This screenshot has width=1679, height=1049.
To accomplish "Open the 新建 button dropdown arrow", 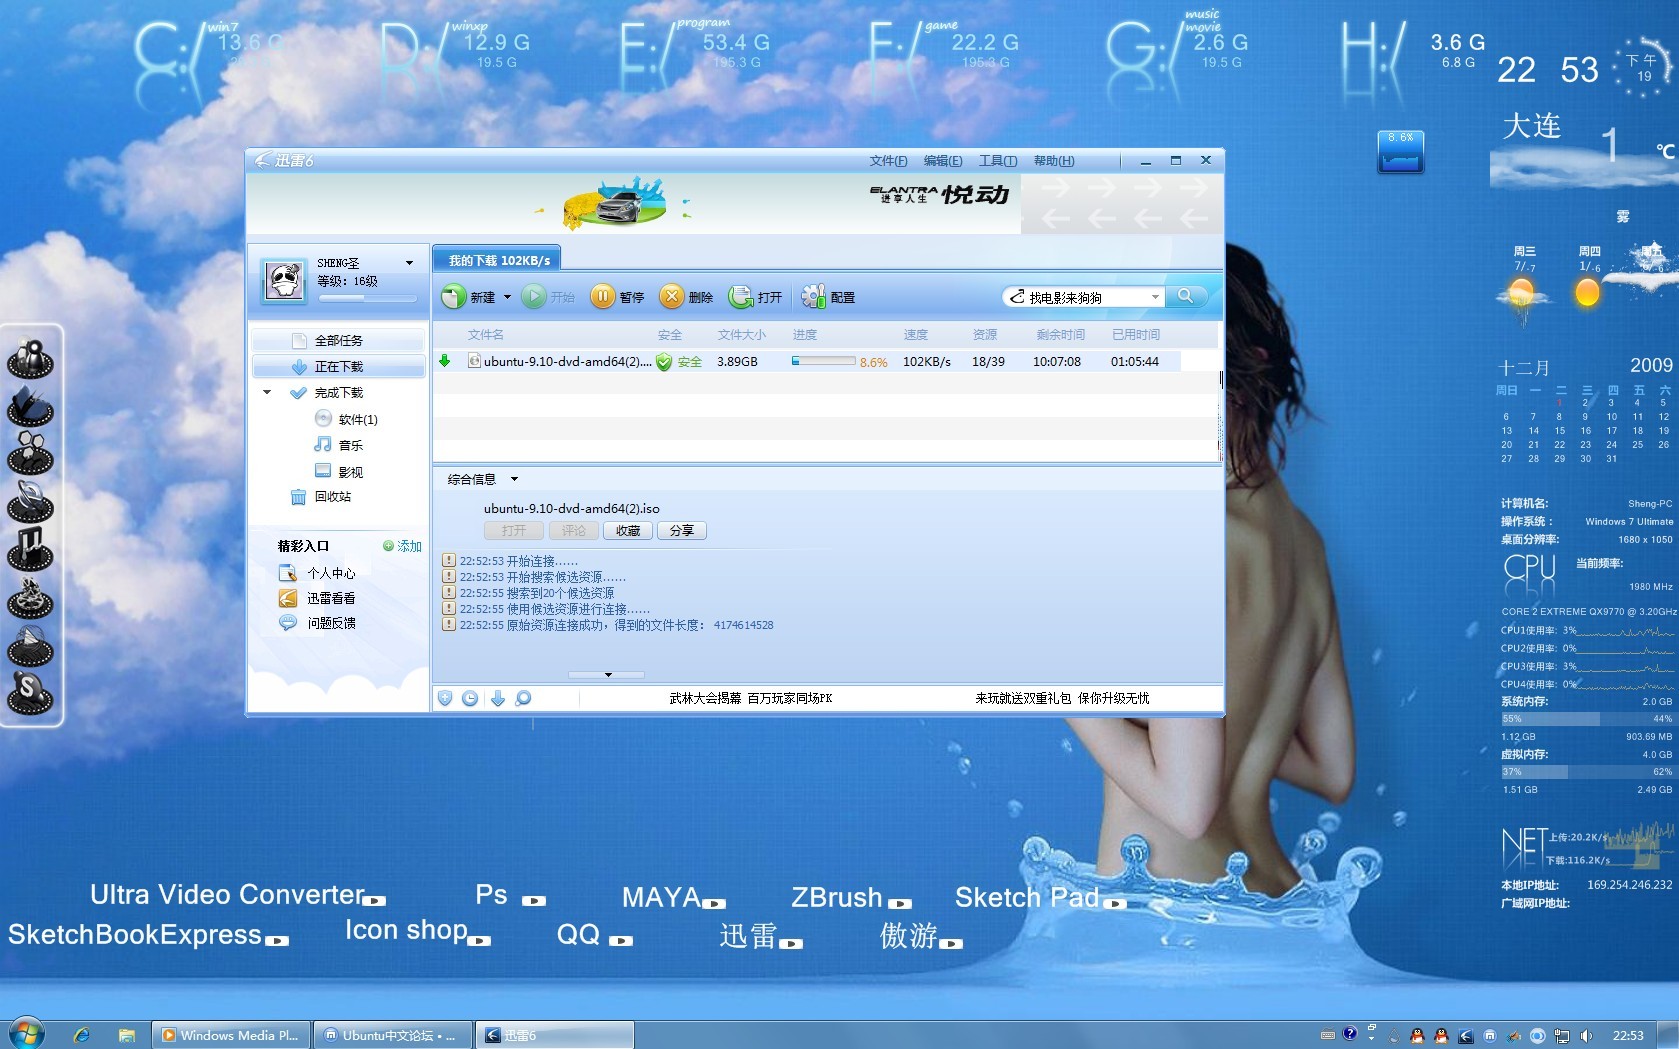I will click(507, 297).
